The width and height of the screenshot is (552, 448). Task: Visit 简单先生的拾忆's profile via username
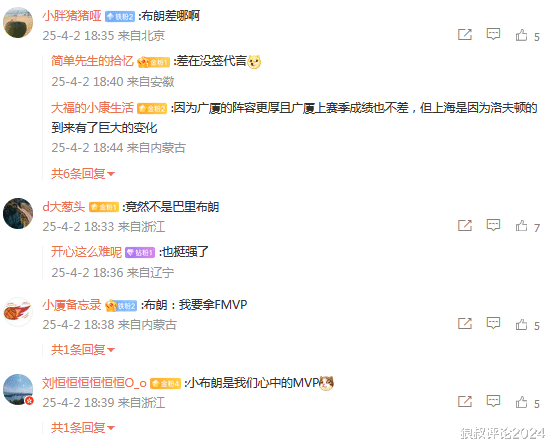pos(93,61)
